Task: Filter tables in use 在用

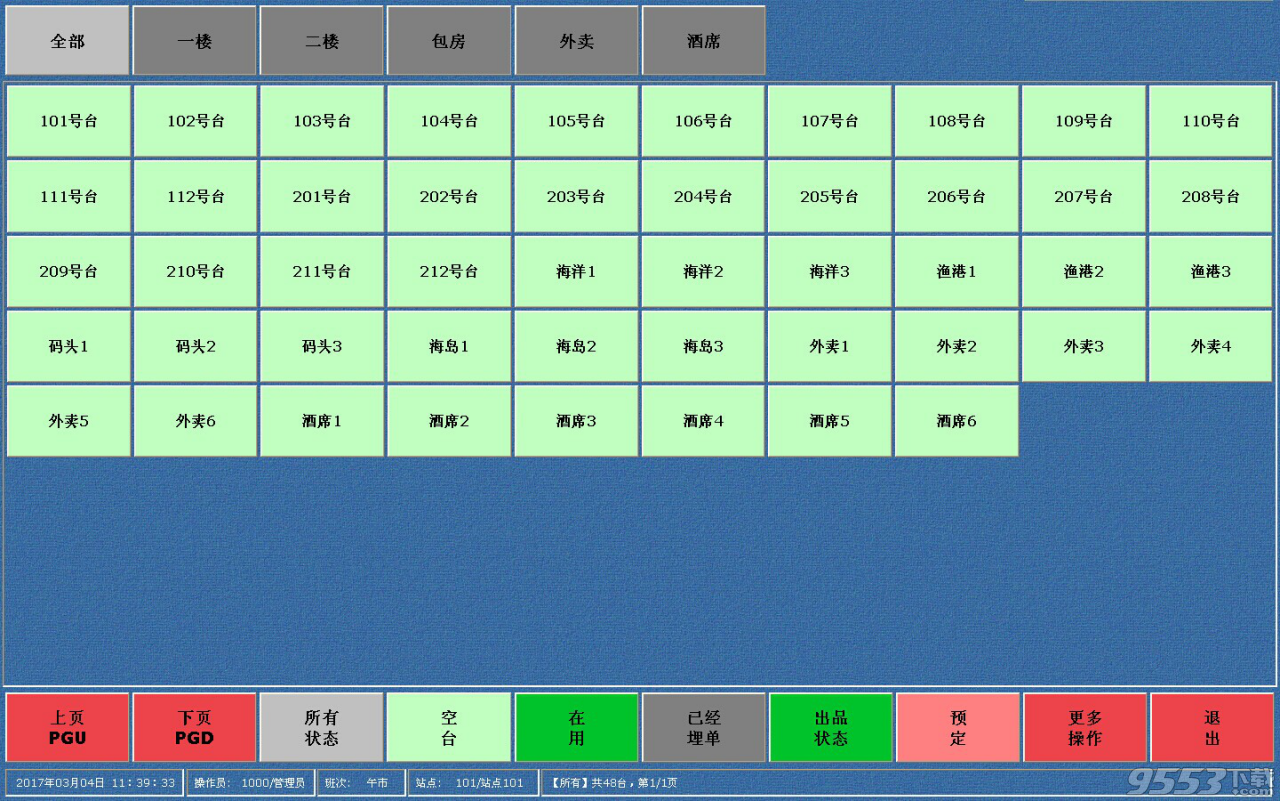Action: click(x=577, y=728)
